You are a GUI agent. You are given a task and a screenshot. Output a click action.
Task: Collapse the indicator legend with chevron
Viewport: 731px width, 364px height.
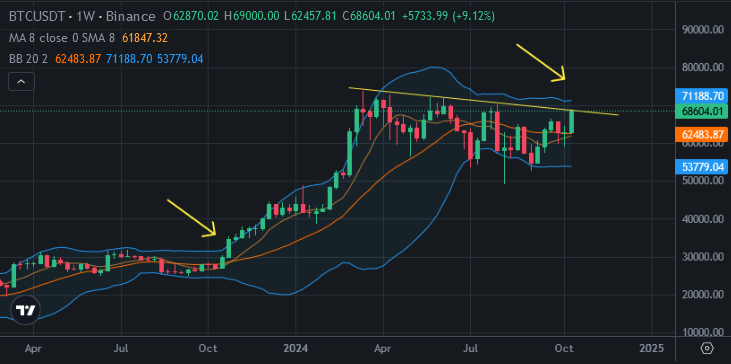point(21,82)
